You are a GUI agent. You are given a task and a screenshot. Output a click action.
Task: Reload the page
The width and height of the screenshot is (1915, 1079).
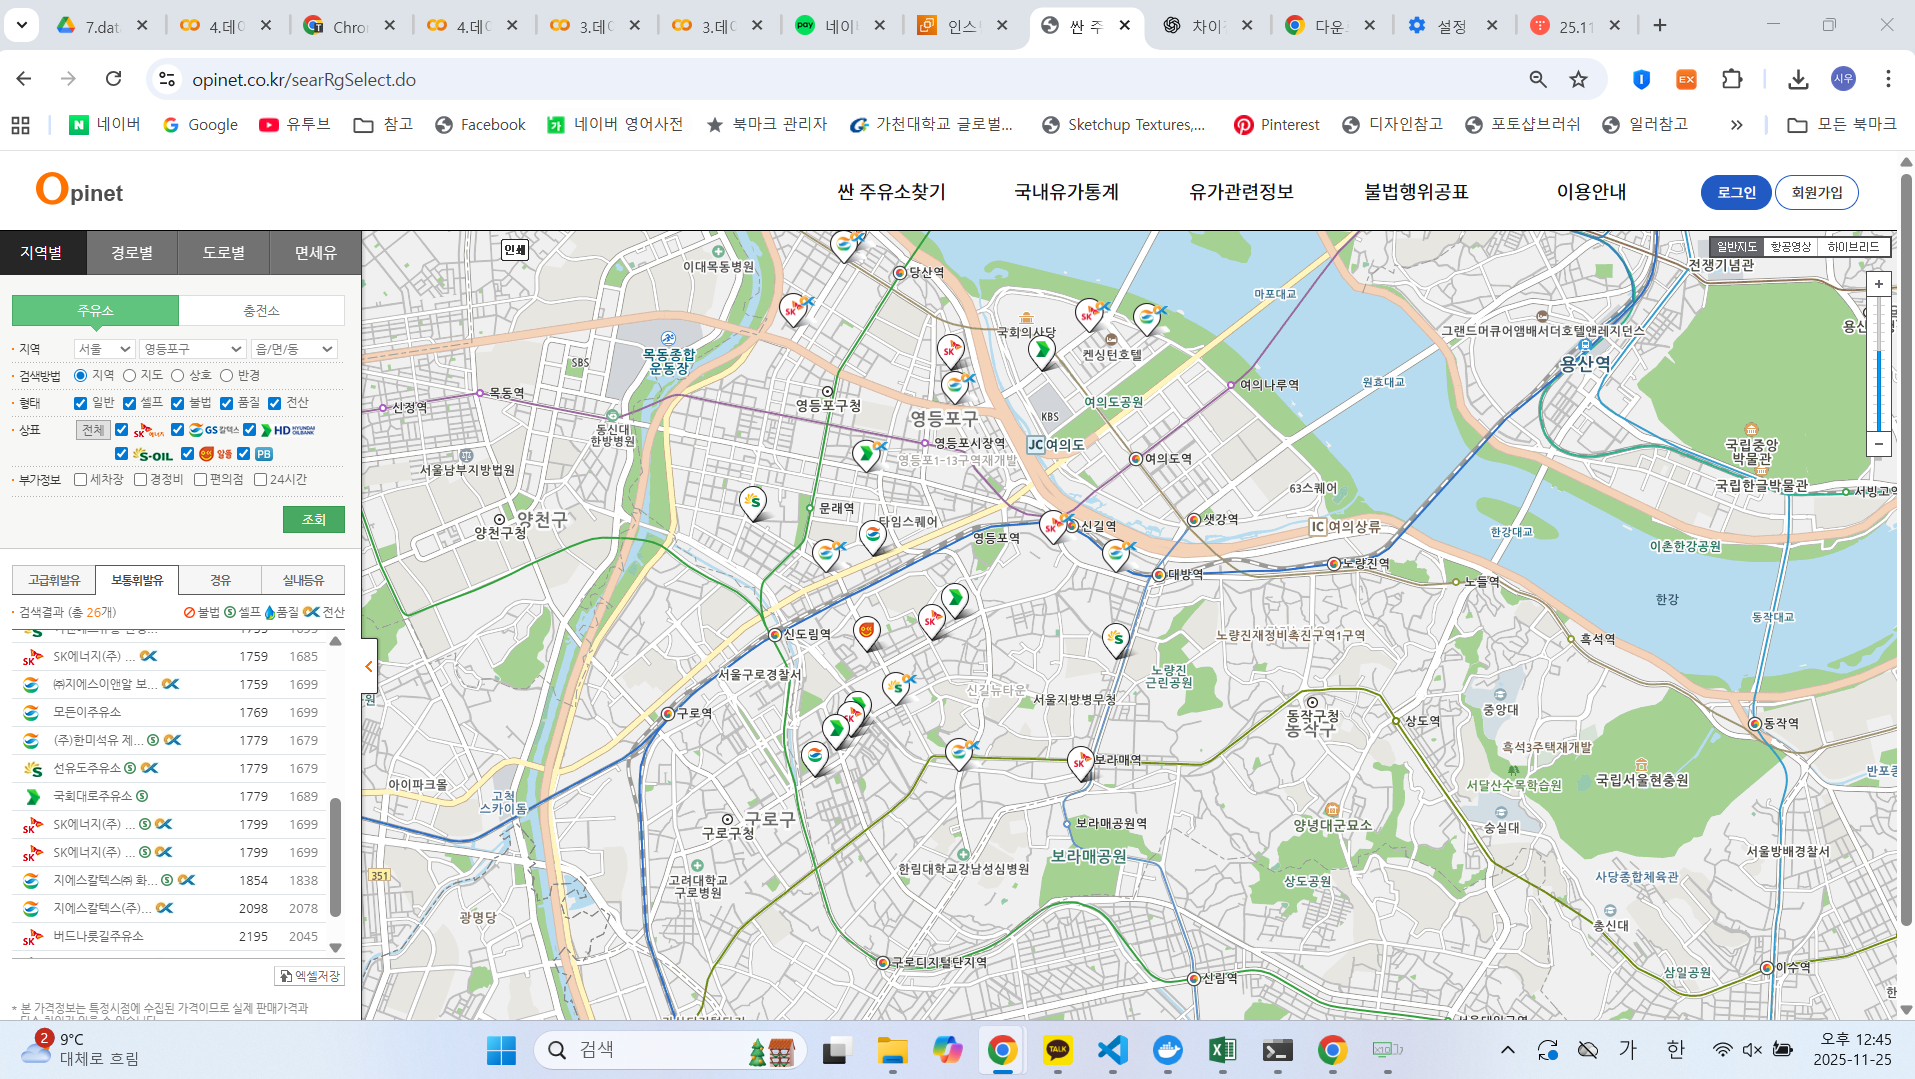click(x=114, y=79)
